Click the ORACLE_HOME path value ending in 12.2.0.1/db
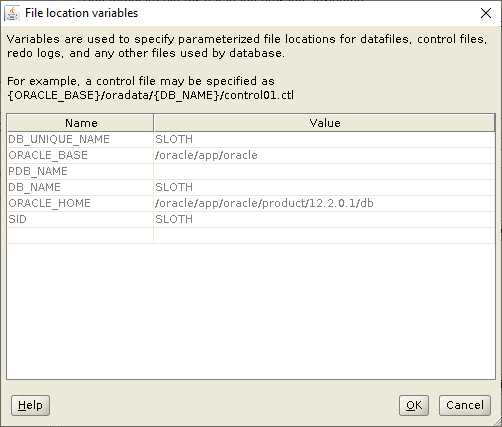The height and width of the screenshot is (427, 502). [324, 203]
